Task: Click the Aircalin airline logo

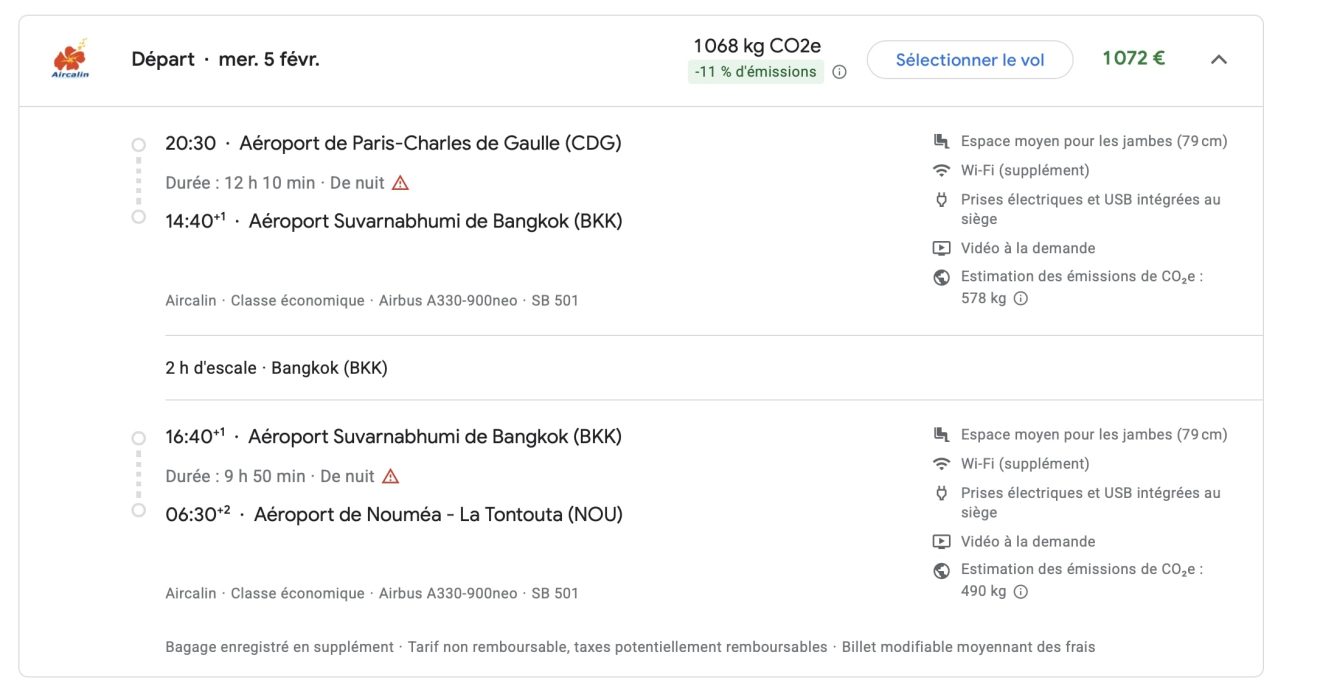Action: coord(70,58)
